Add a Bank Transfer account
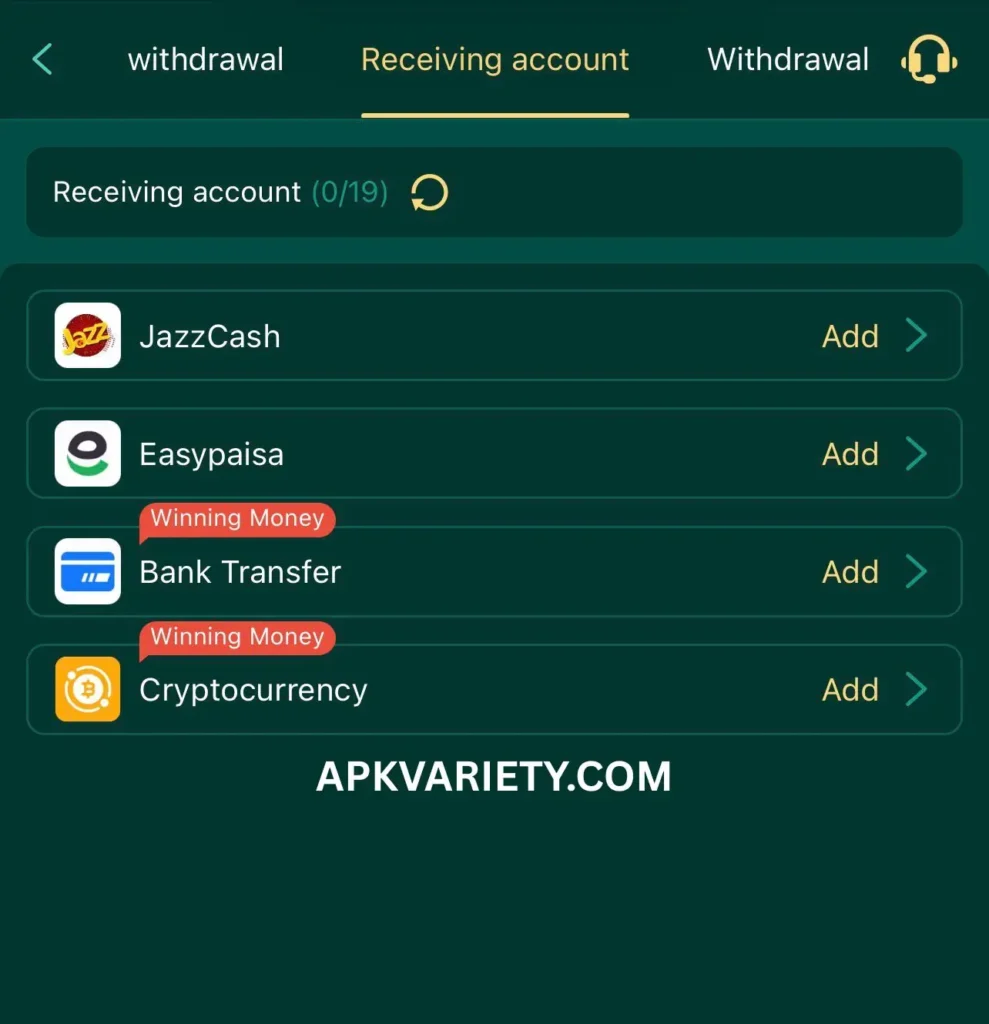 coord(850,572)
